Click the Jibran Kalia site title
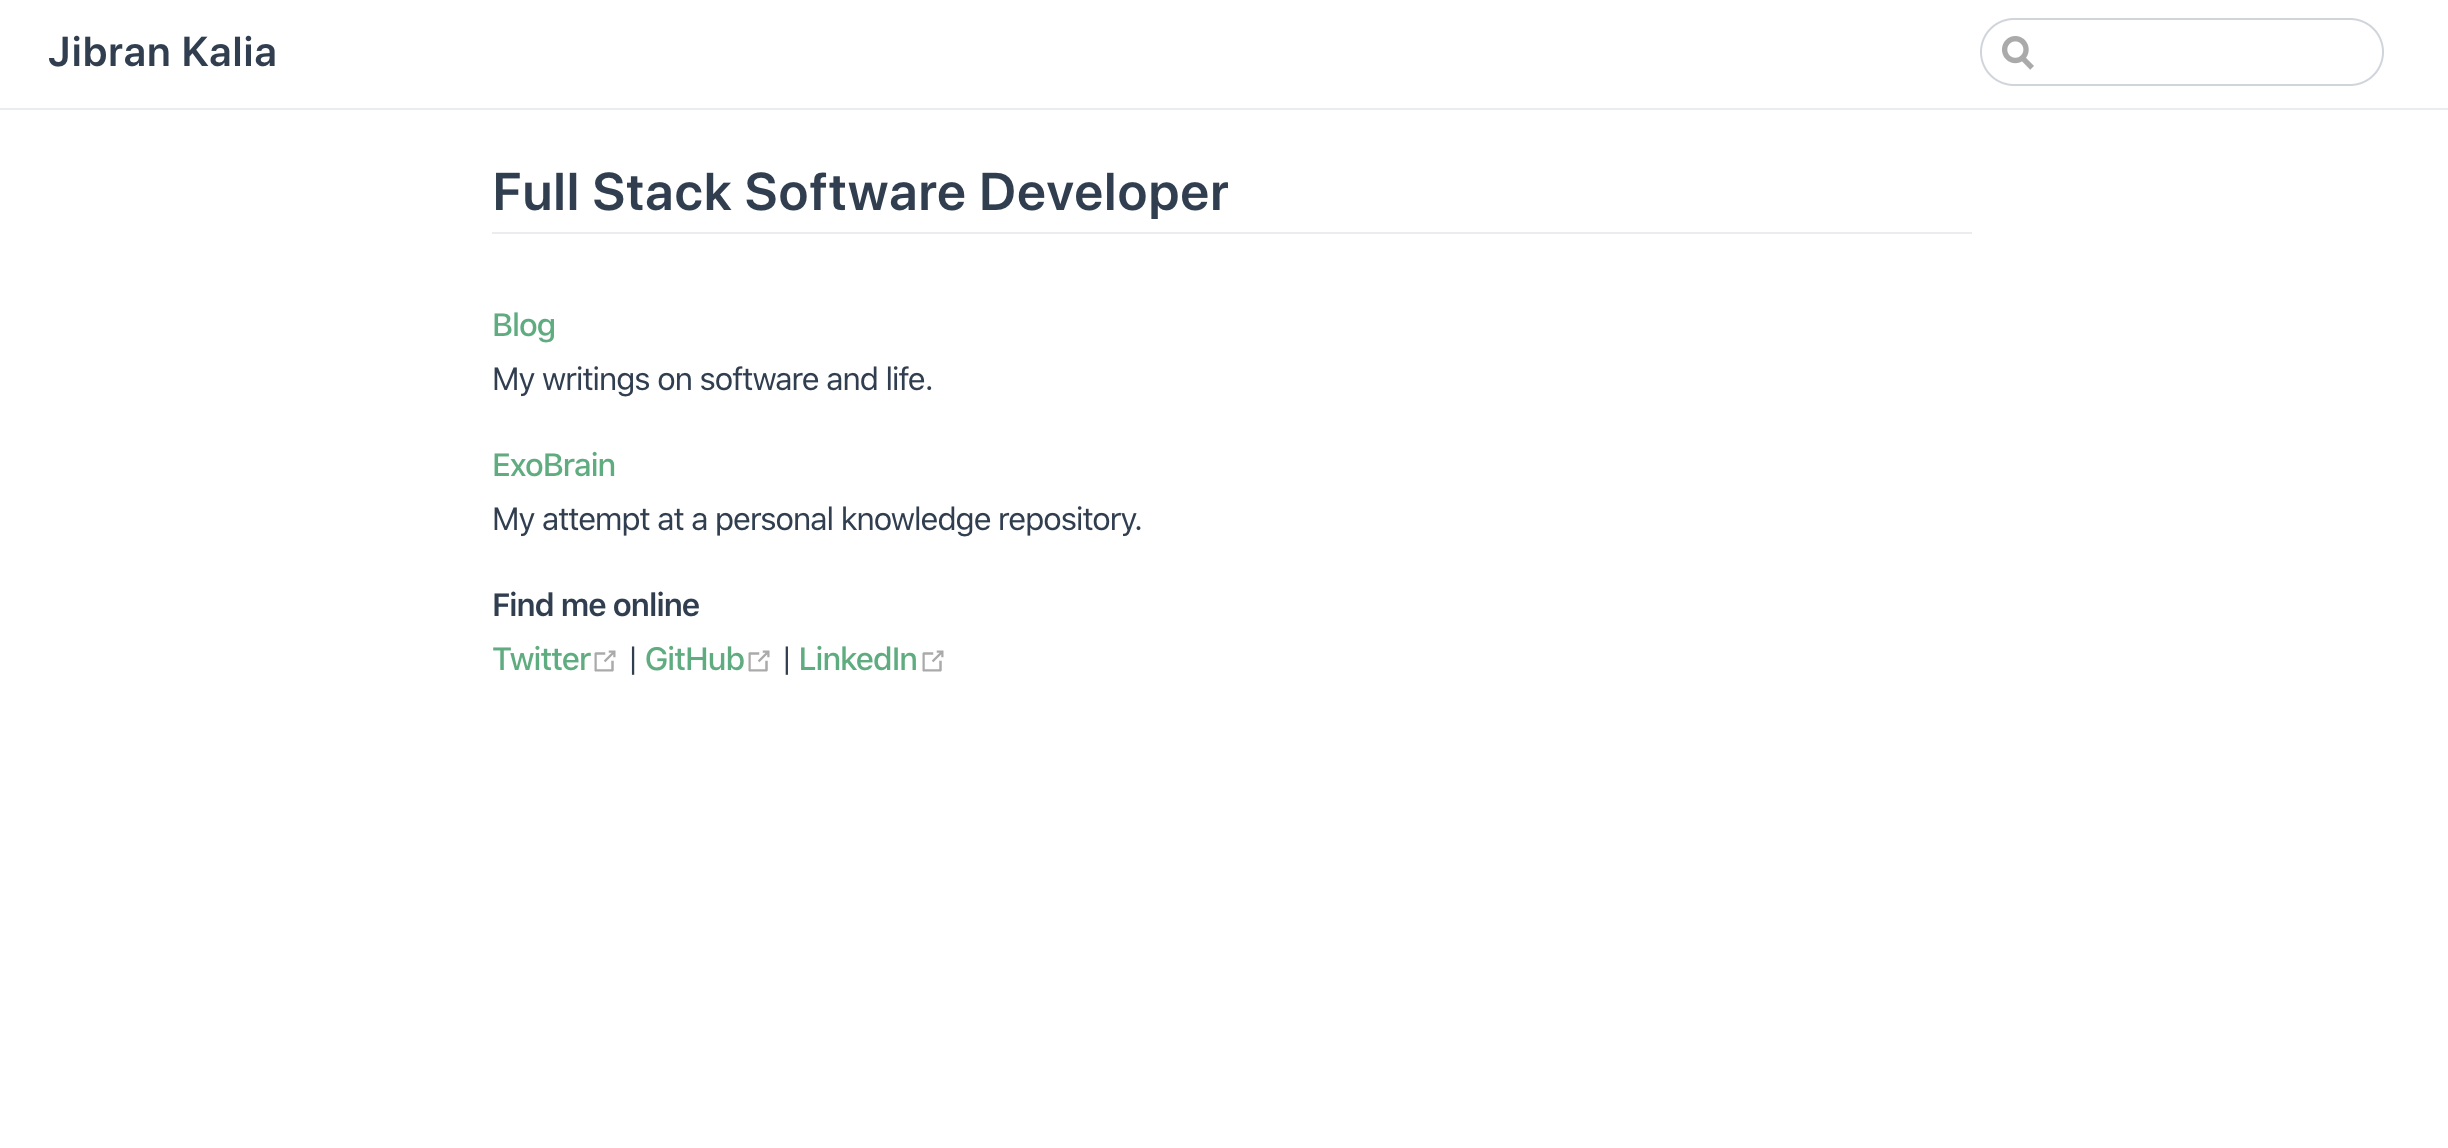This screenshot has height=1148, width=2448. click(x=163, y=51)
